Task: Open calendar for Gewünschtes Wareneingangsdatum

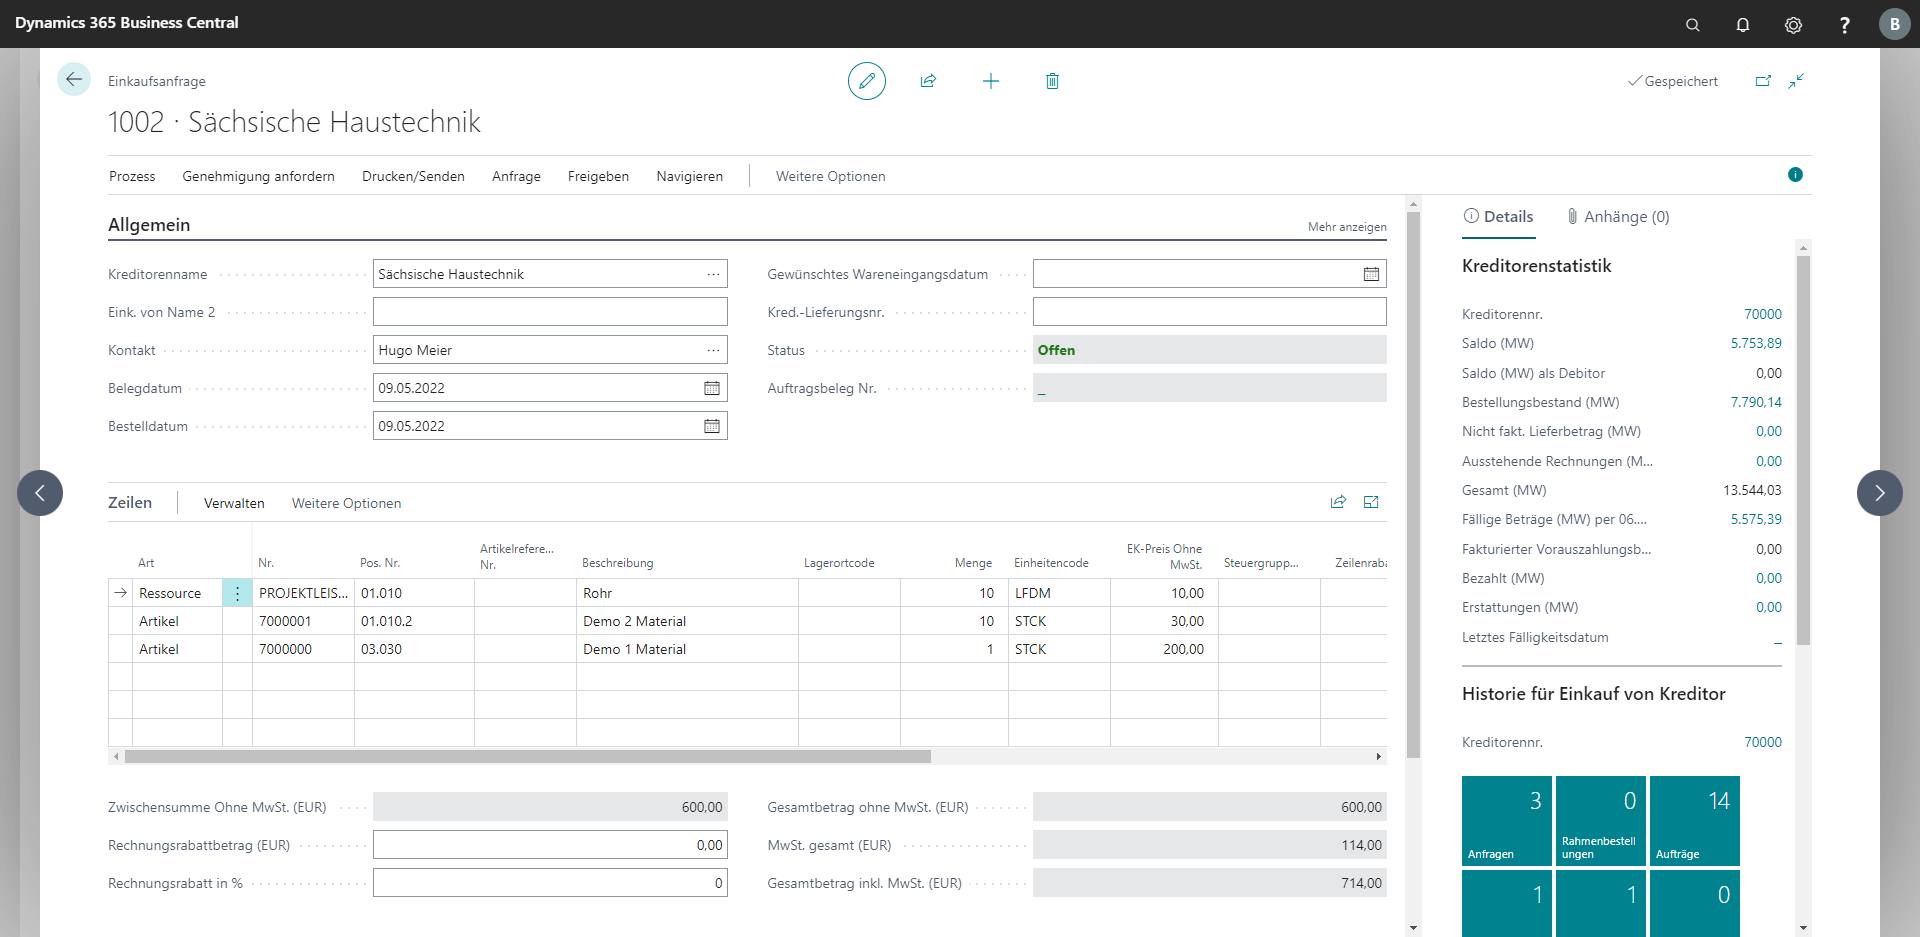Action: 1371,274
